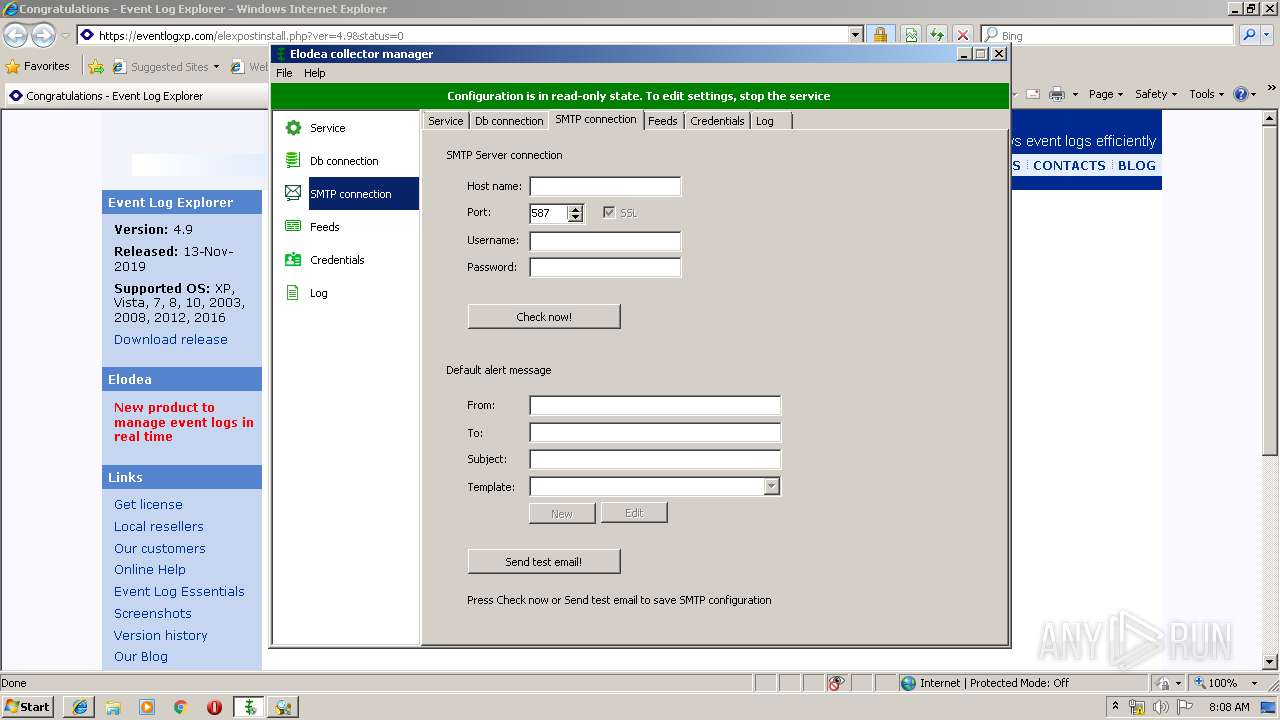Click the Action Center flag tray icon
Screen dimensions: 1280x720
click(x=1185, y=707)
